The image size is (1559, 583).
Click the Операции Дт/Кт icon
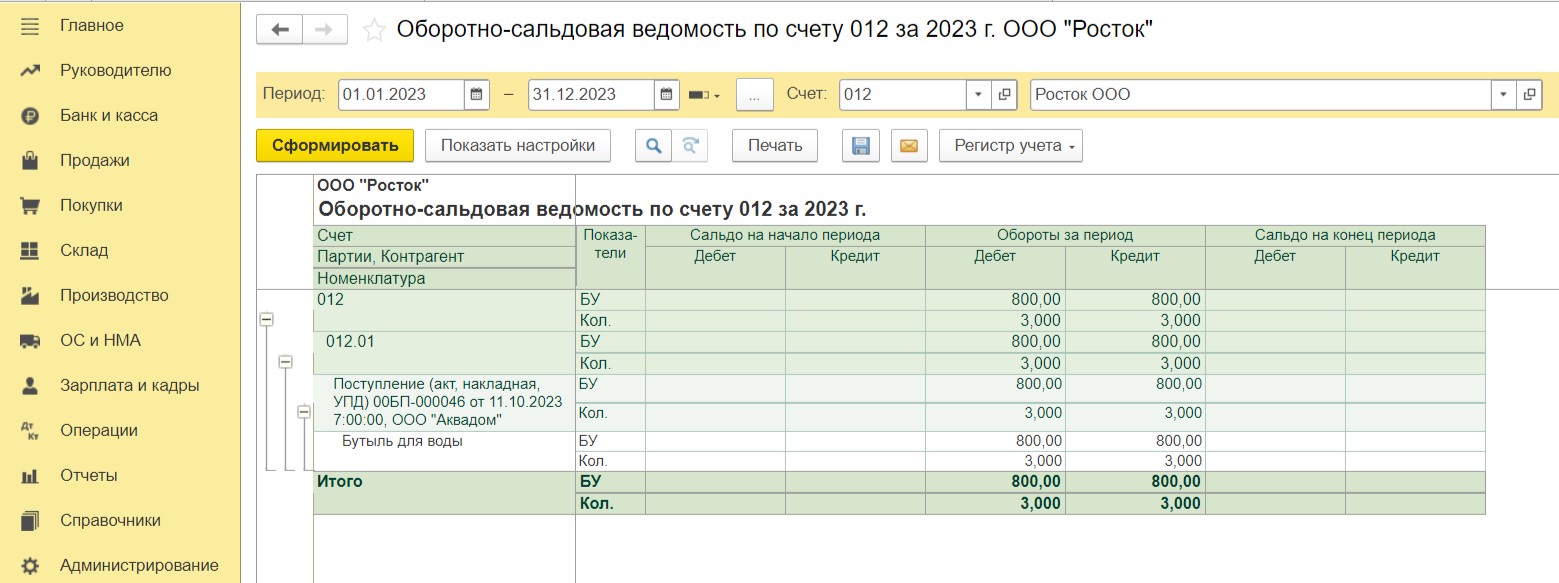(30, 431)
